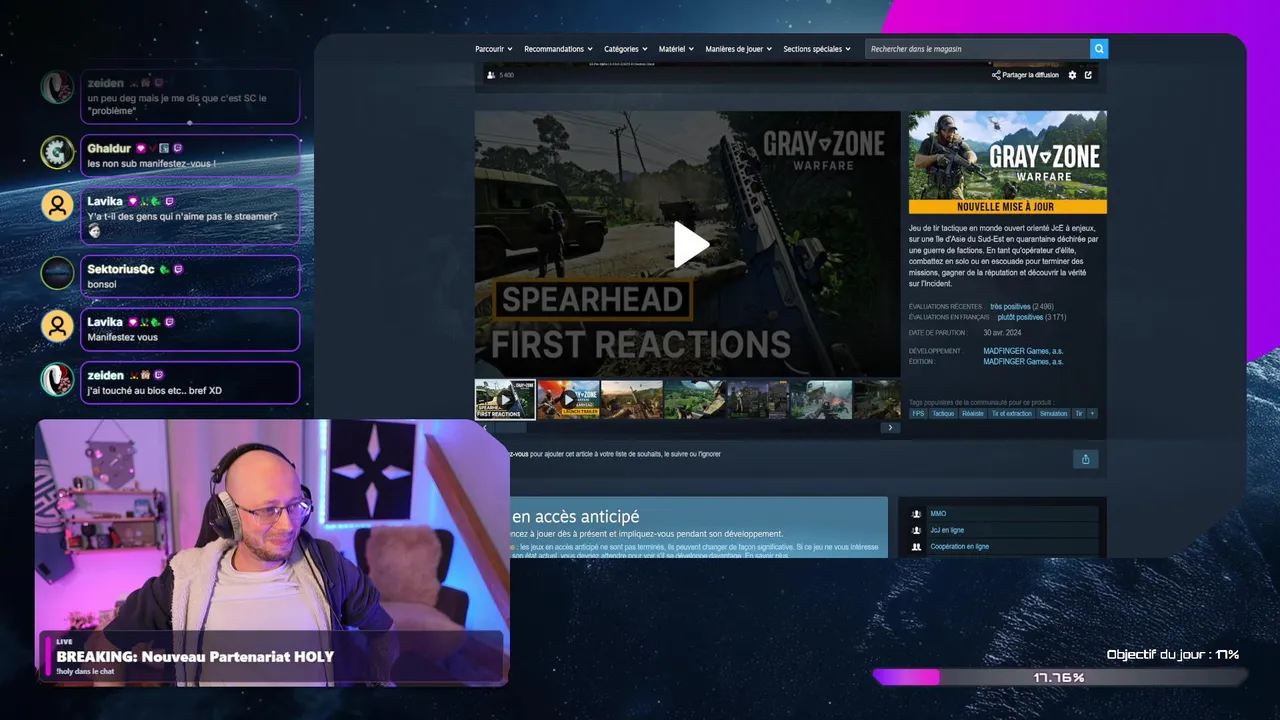1280x720 pixels.
Task: Pop out the broadcast in new window
Action: [x=1088, y=75]
